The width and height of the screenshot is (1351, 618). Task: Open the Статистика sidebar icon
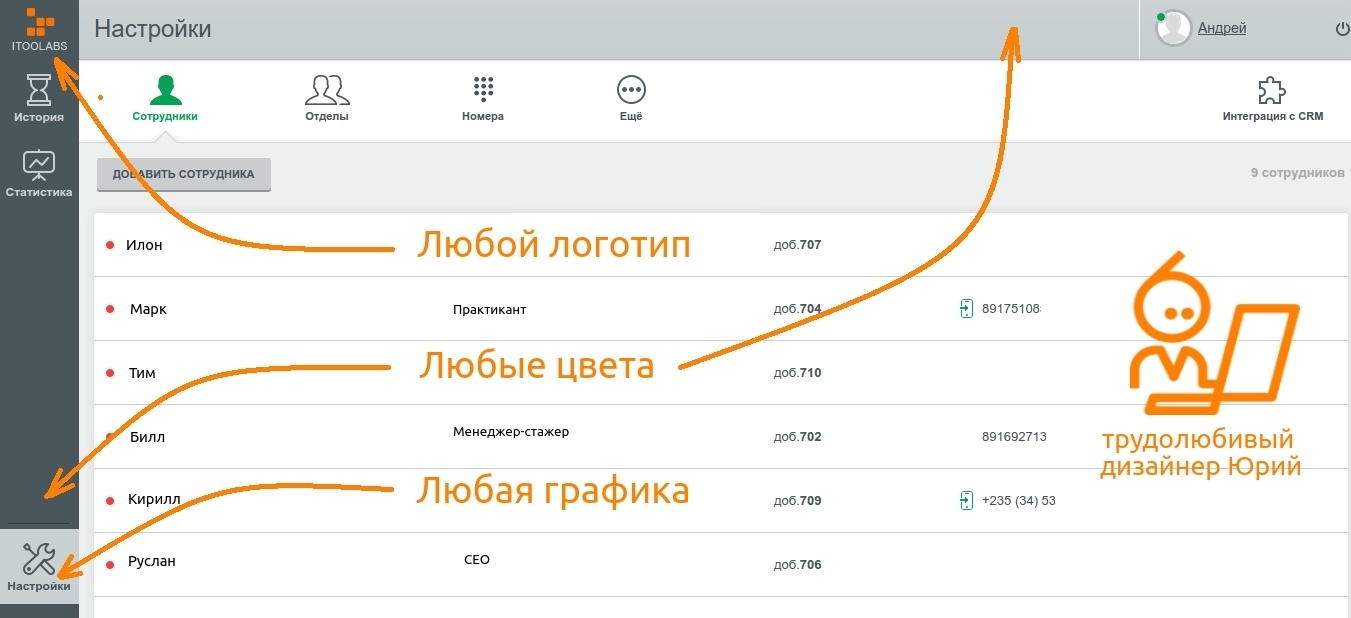click(x=39, y=172)
